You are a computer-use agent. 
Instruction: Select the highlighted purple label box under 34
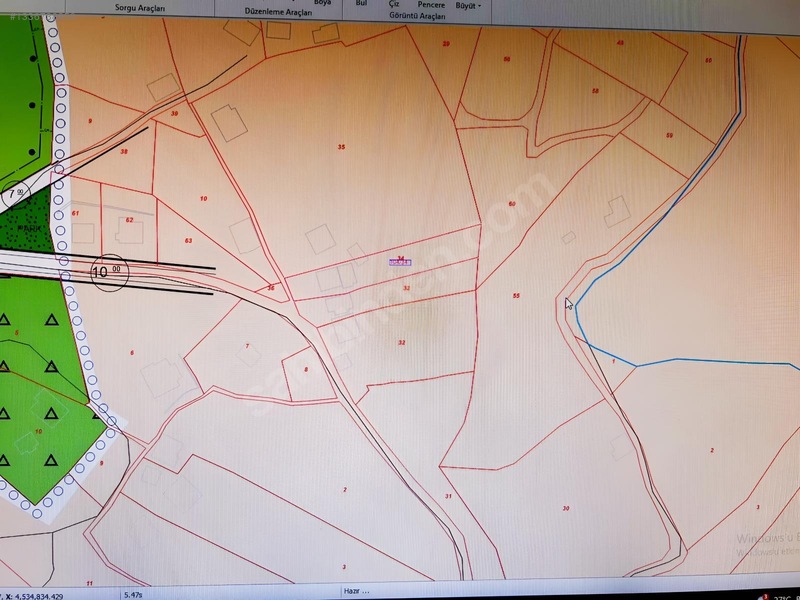(x=400, y=263)
